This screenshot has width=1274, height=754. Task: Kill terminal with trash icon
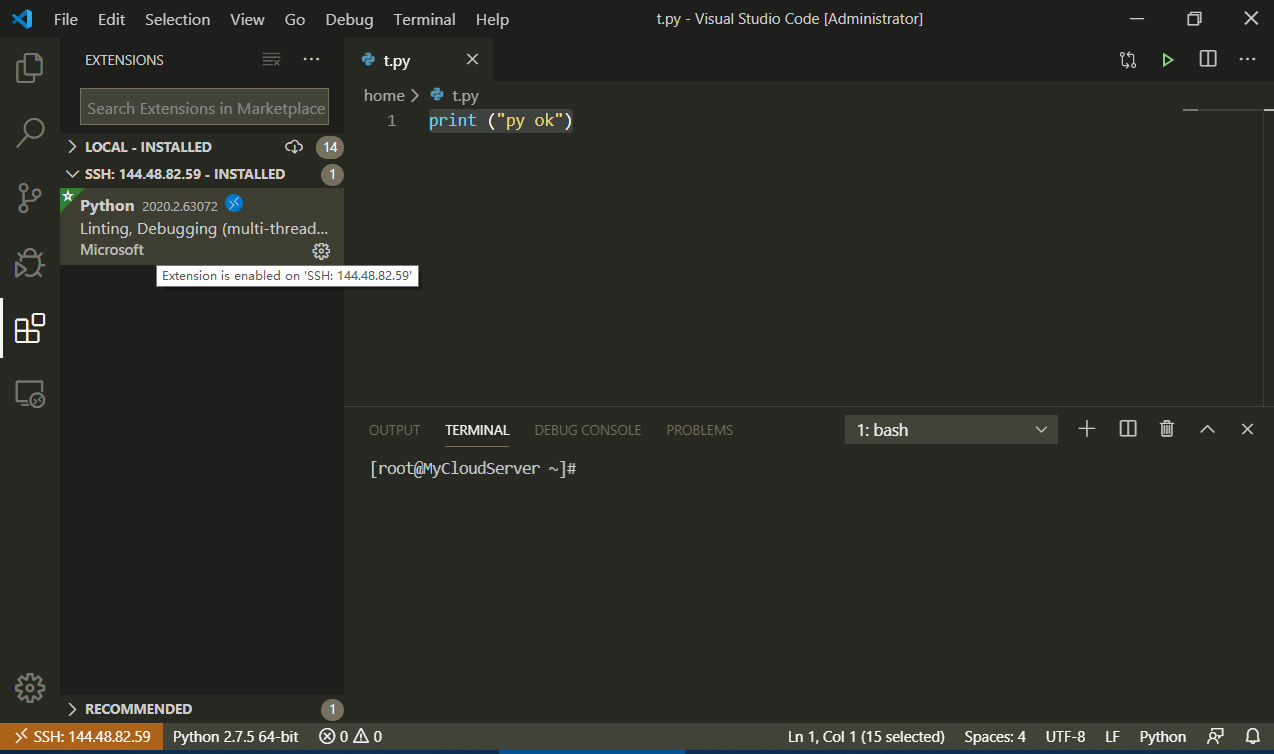pyautogui.click(x=1167, y=429)
